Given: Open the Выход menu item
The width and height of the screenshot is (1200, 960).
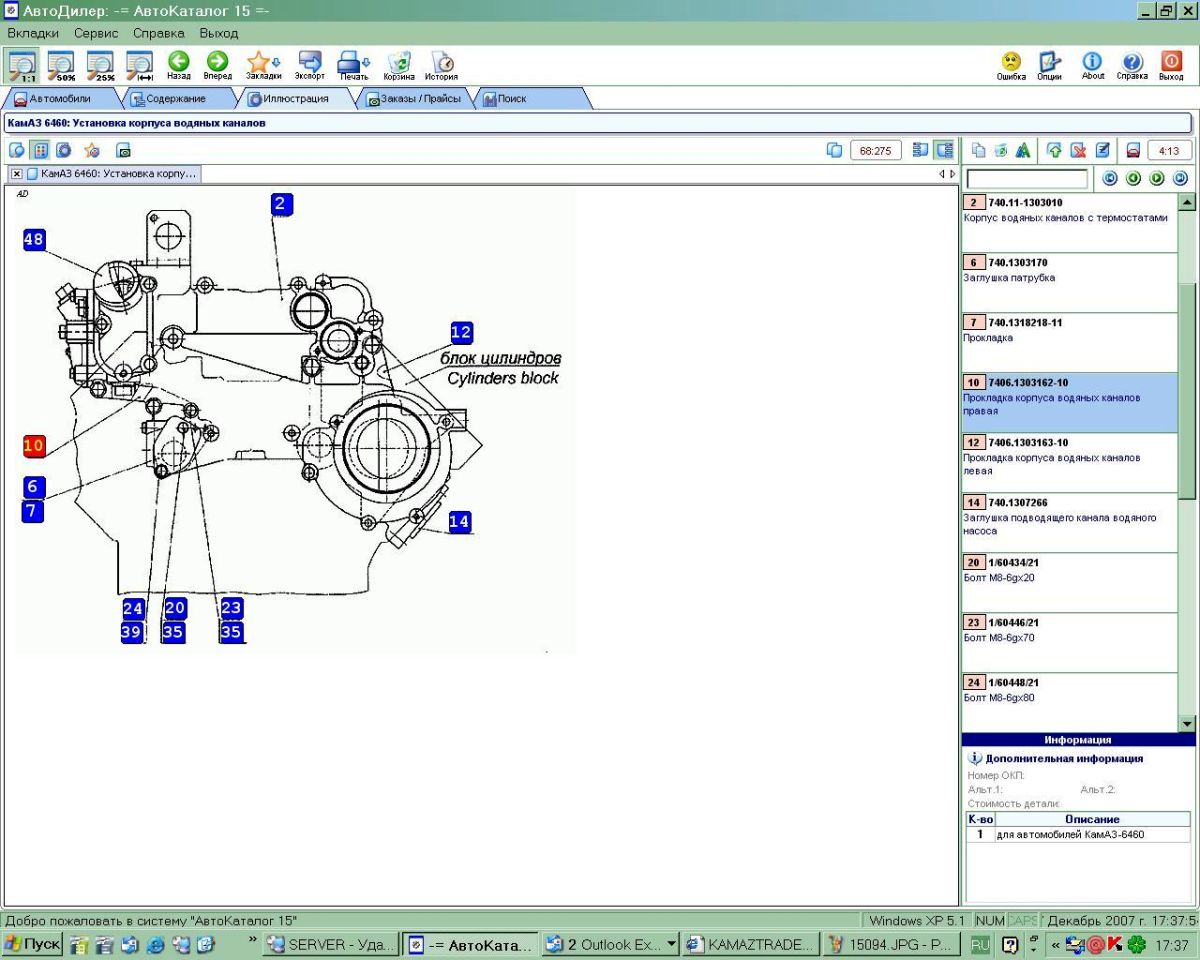Looking at the screenshot, I should pyautogui.click(x=219, y=33).
